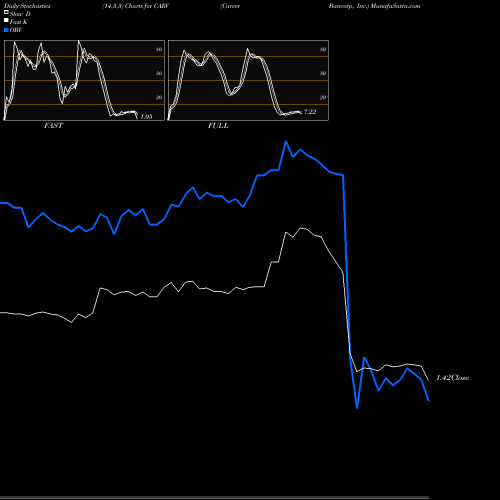
Task: Click the Fast K legend label text
Action: pos(19,22)
